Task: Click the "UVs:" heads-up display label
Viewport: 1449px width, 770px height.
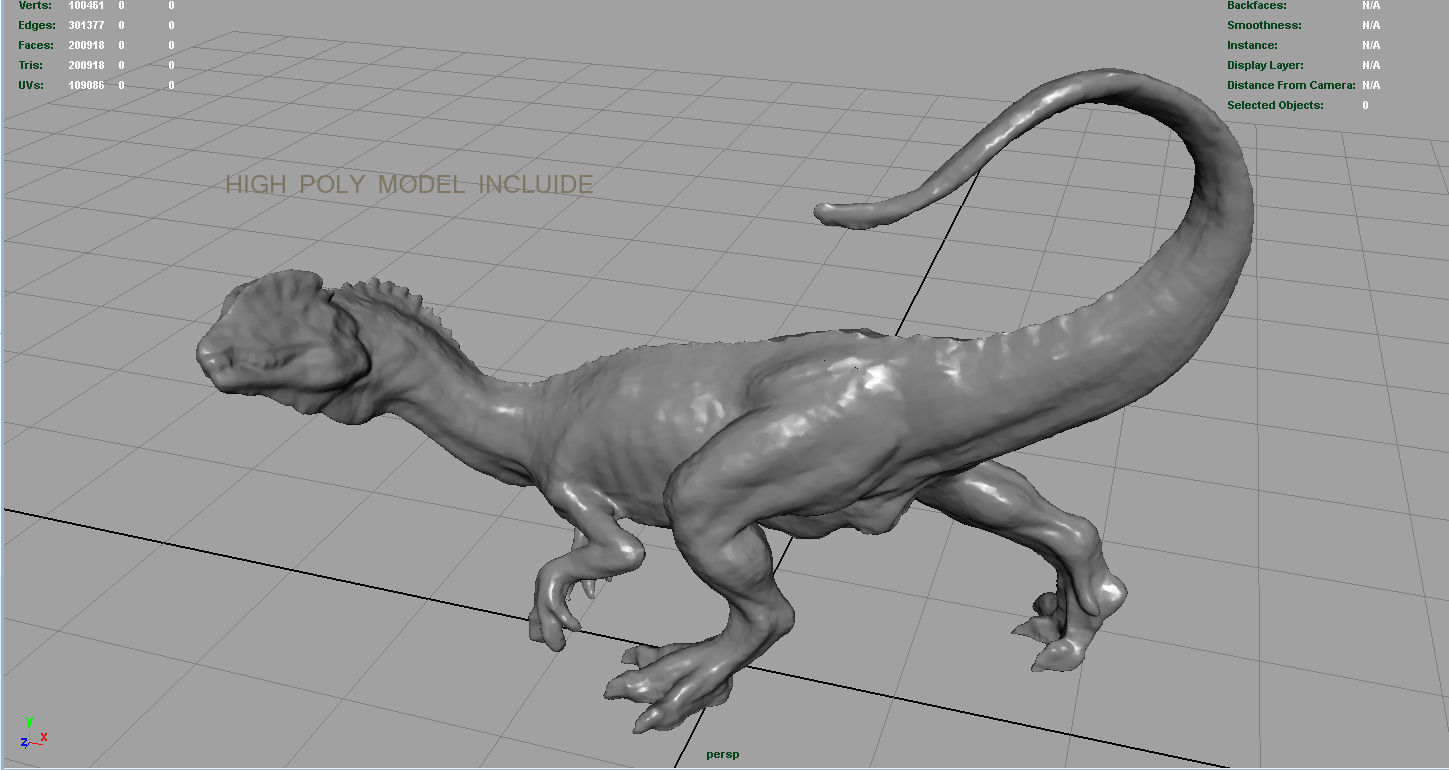Action: [x=30, y=85]
